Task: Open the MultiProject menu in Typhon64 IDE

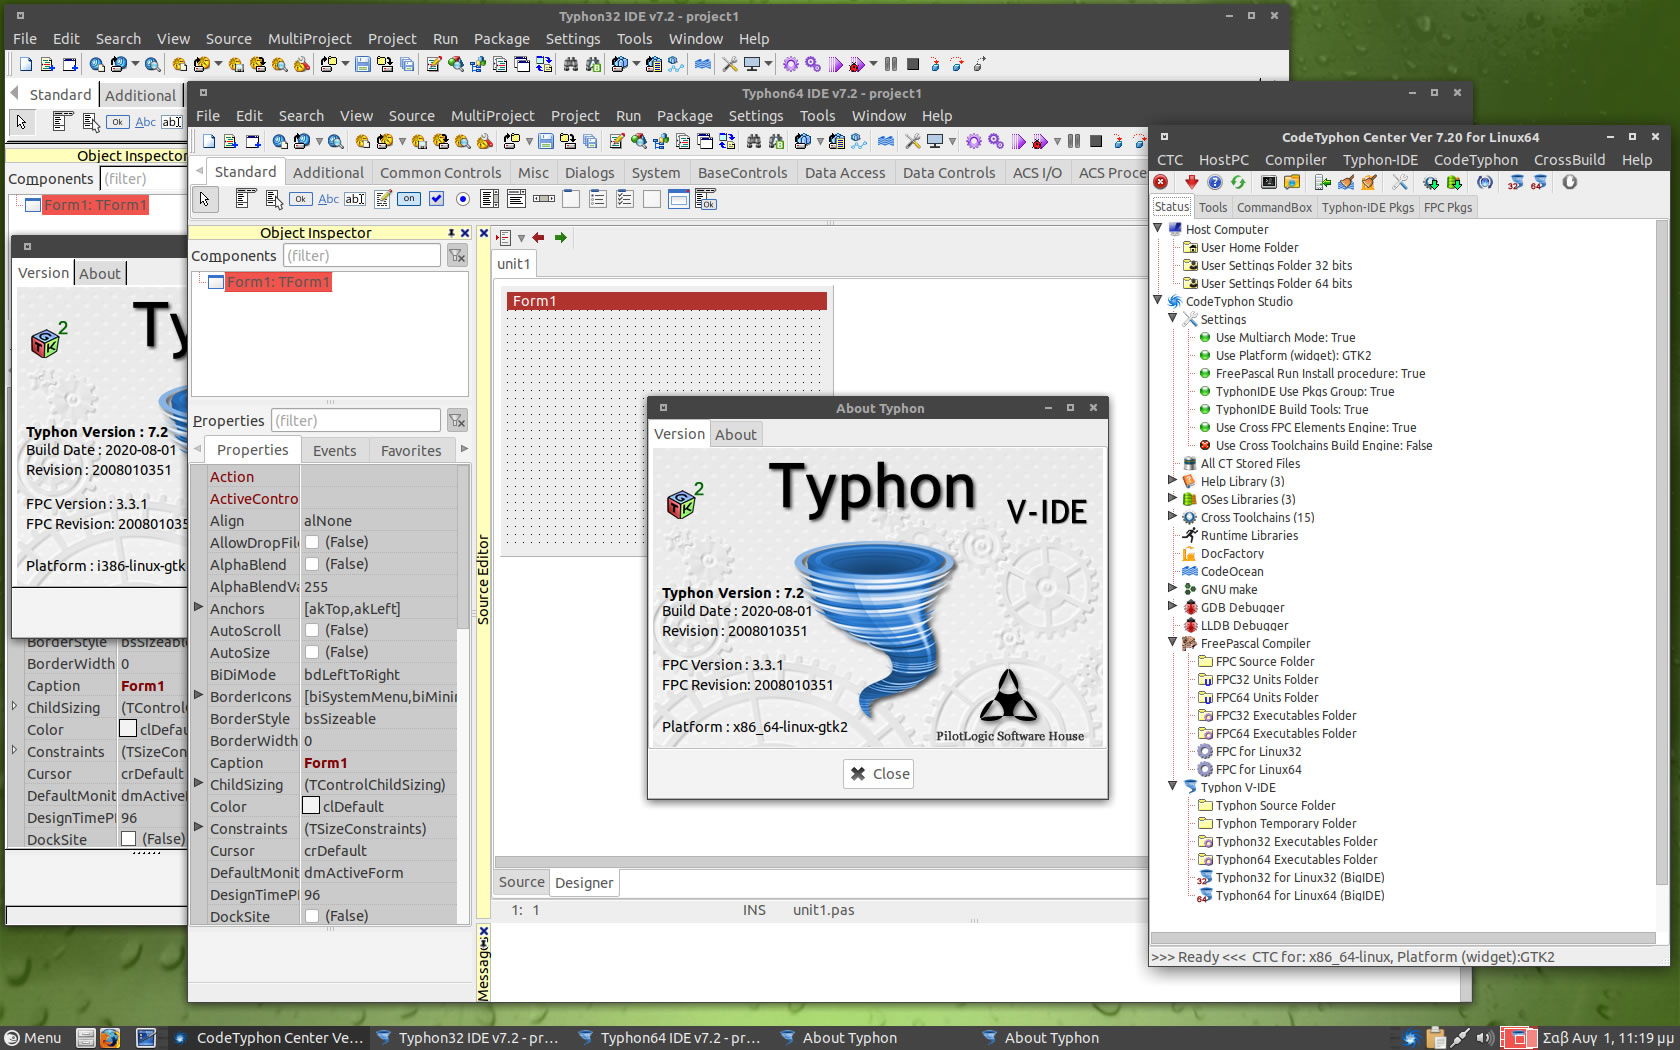Action: tap(492, 116)
